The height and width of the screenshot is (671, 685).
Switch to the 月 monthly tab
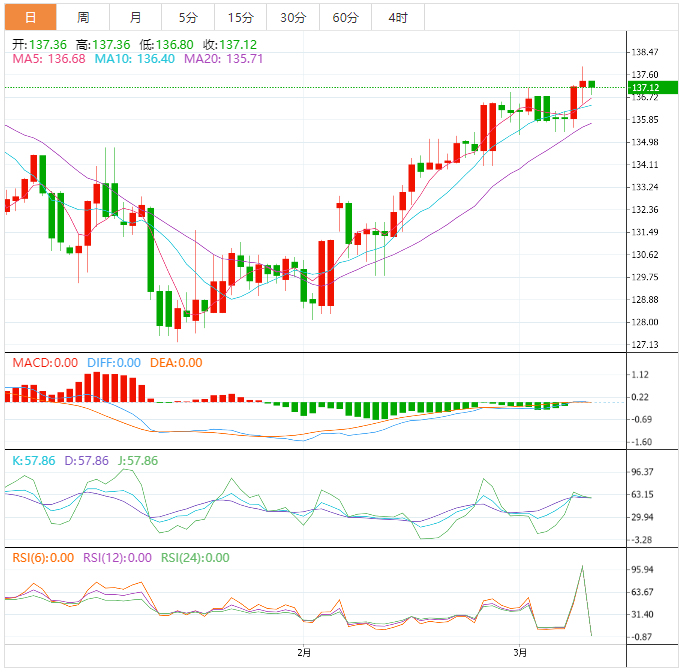[135, 17]
